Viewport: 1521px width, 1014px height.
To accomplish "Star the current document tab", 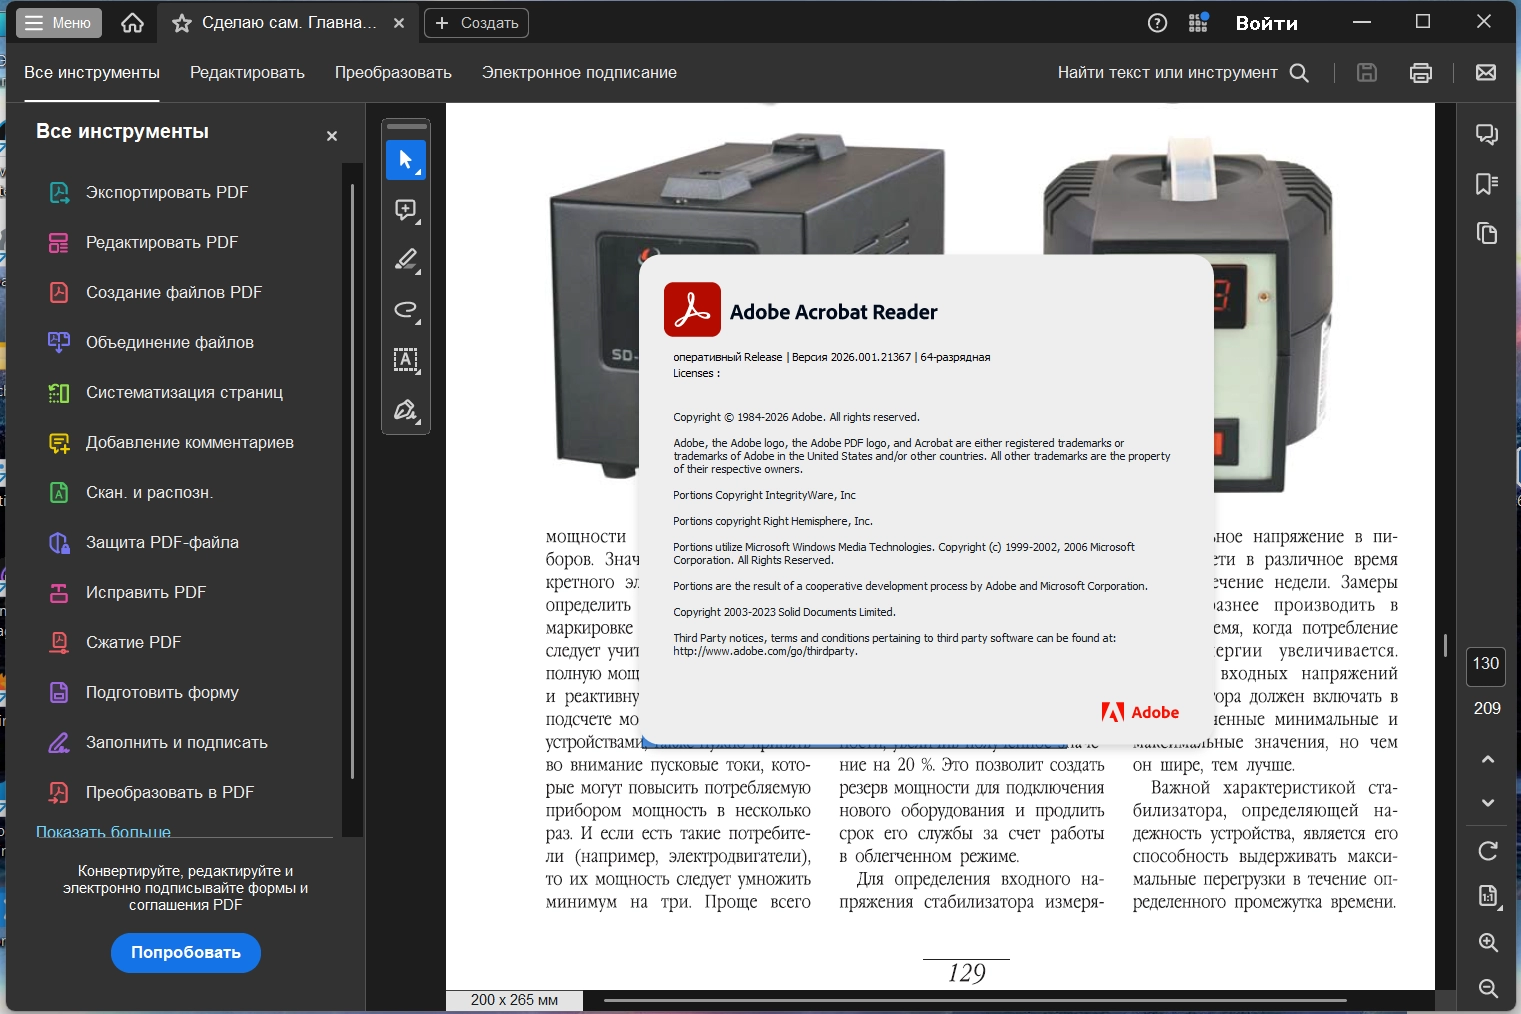I will (182, 23).
